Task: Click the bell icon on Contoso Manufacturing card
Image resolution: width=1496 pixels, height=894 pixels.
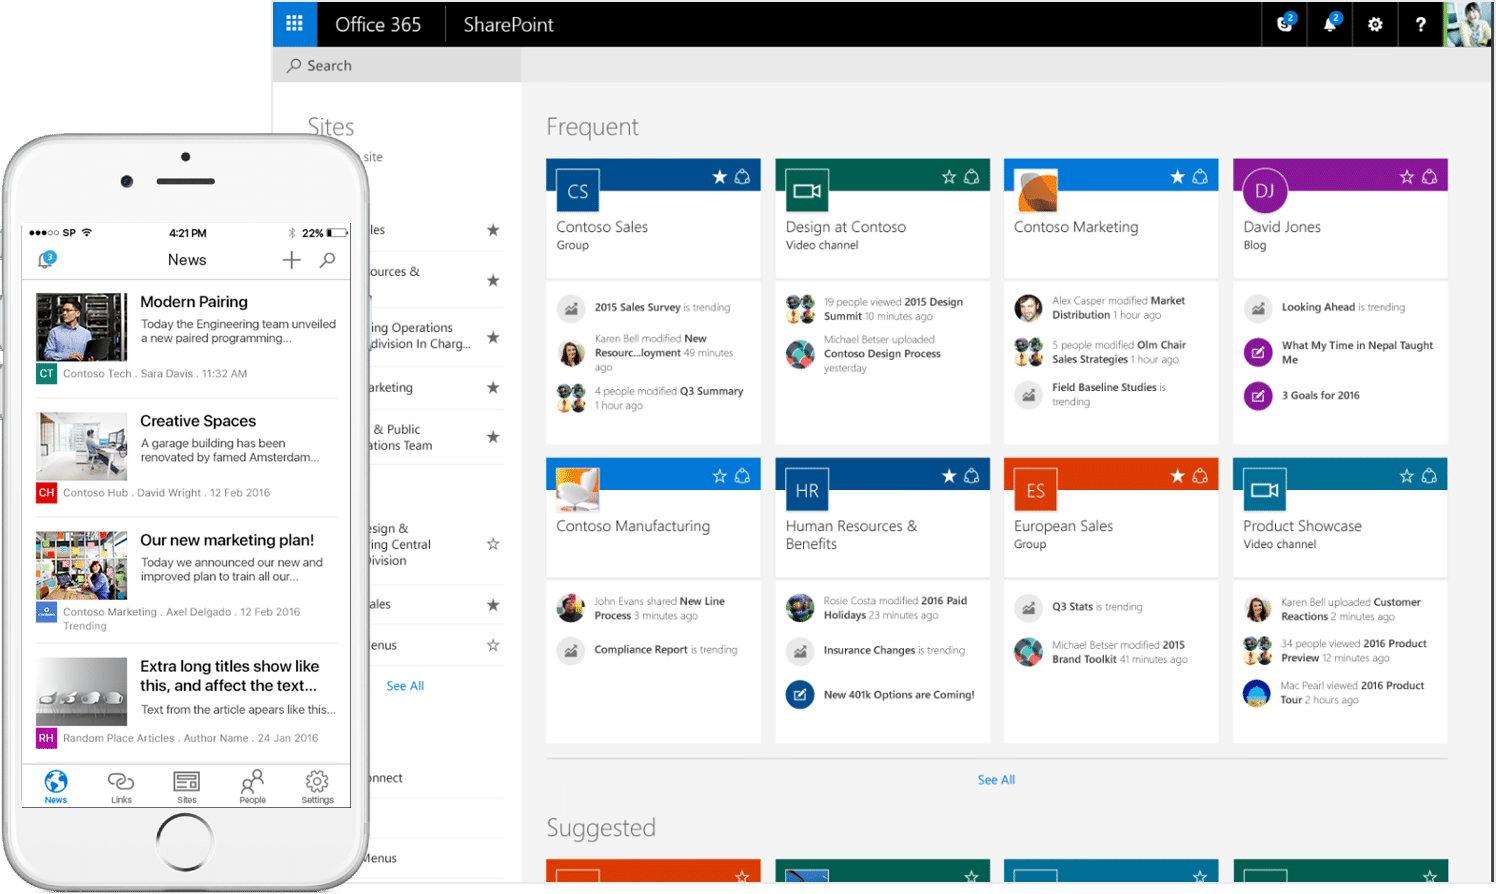Action: 742,476
